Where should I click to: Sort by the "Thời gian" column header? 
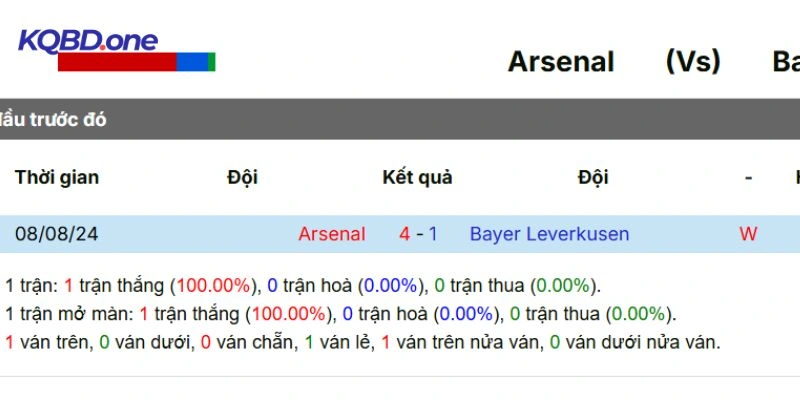[57, 177]
